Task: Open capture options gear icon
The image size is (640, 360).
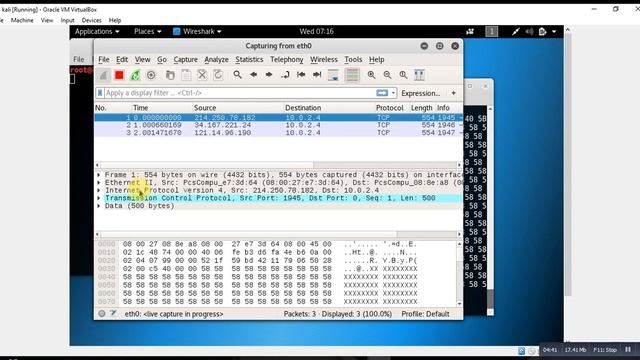Action: click(x=151, y=75)
